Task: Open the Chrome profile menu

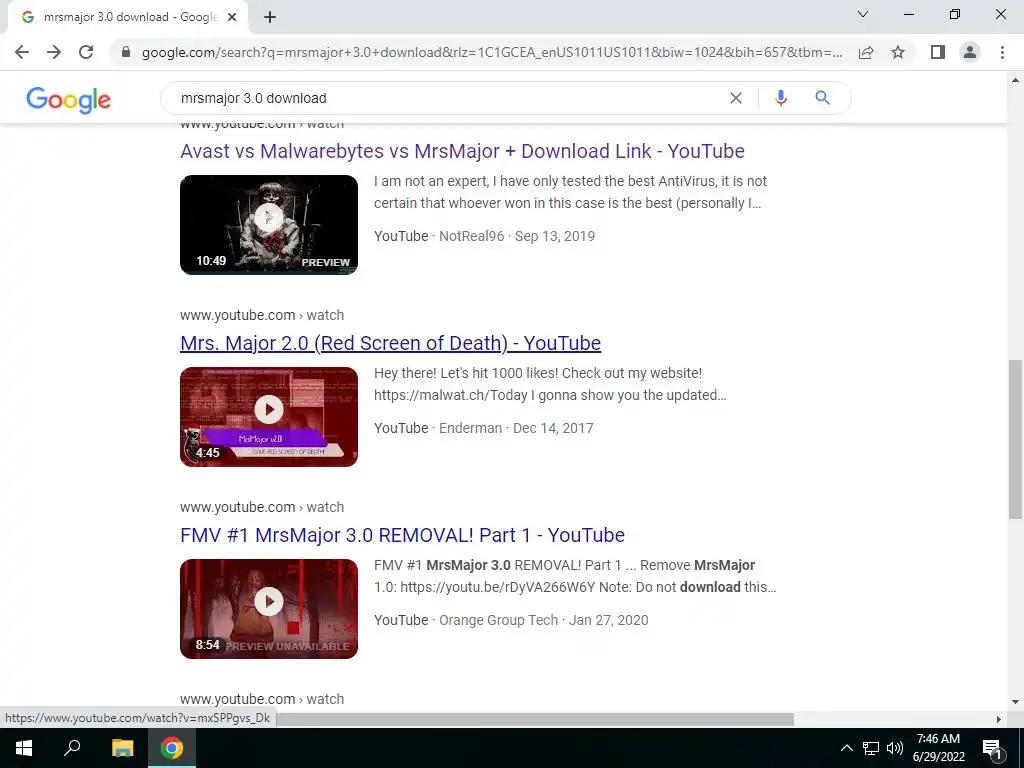Action: tap(970, 52)
